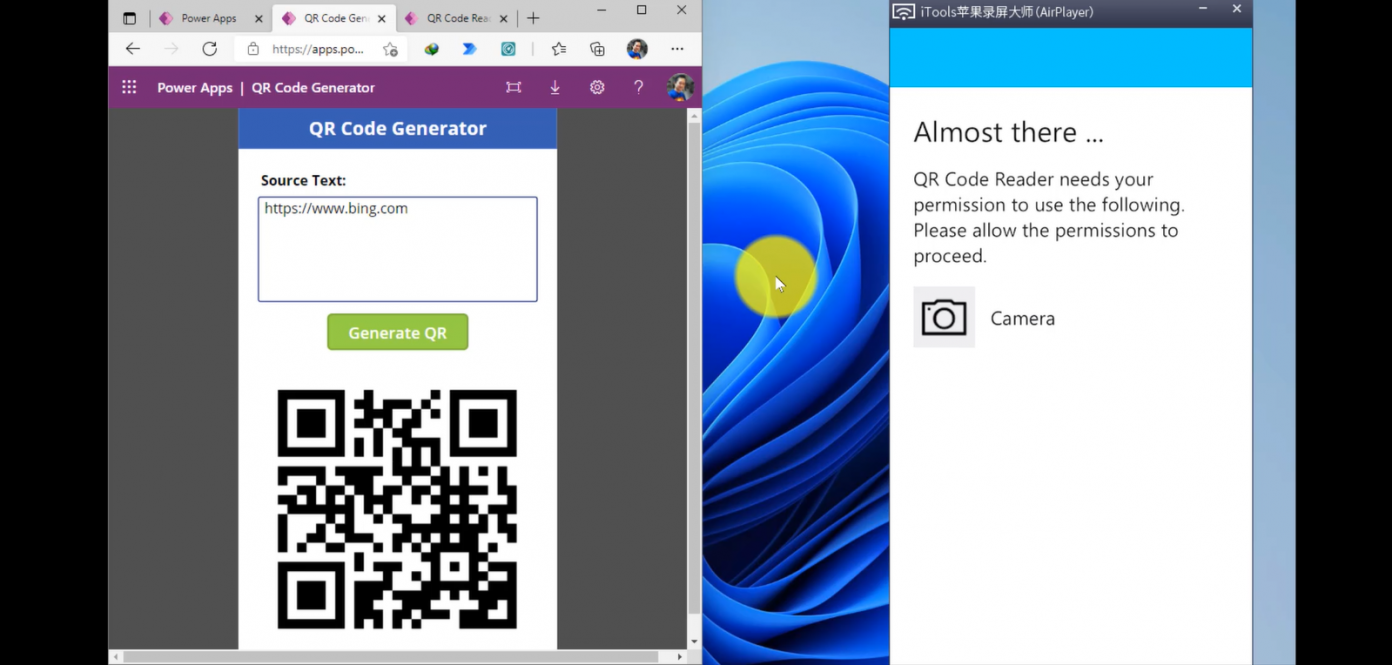1392x665 pixels.
Task: View site info via the address bar lock
Action: (x=253, y=48)
